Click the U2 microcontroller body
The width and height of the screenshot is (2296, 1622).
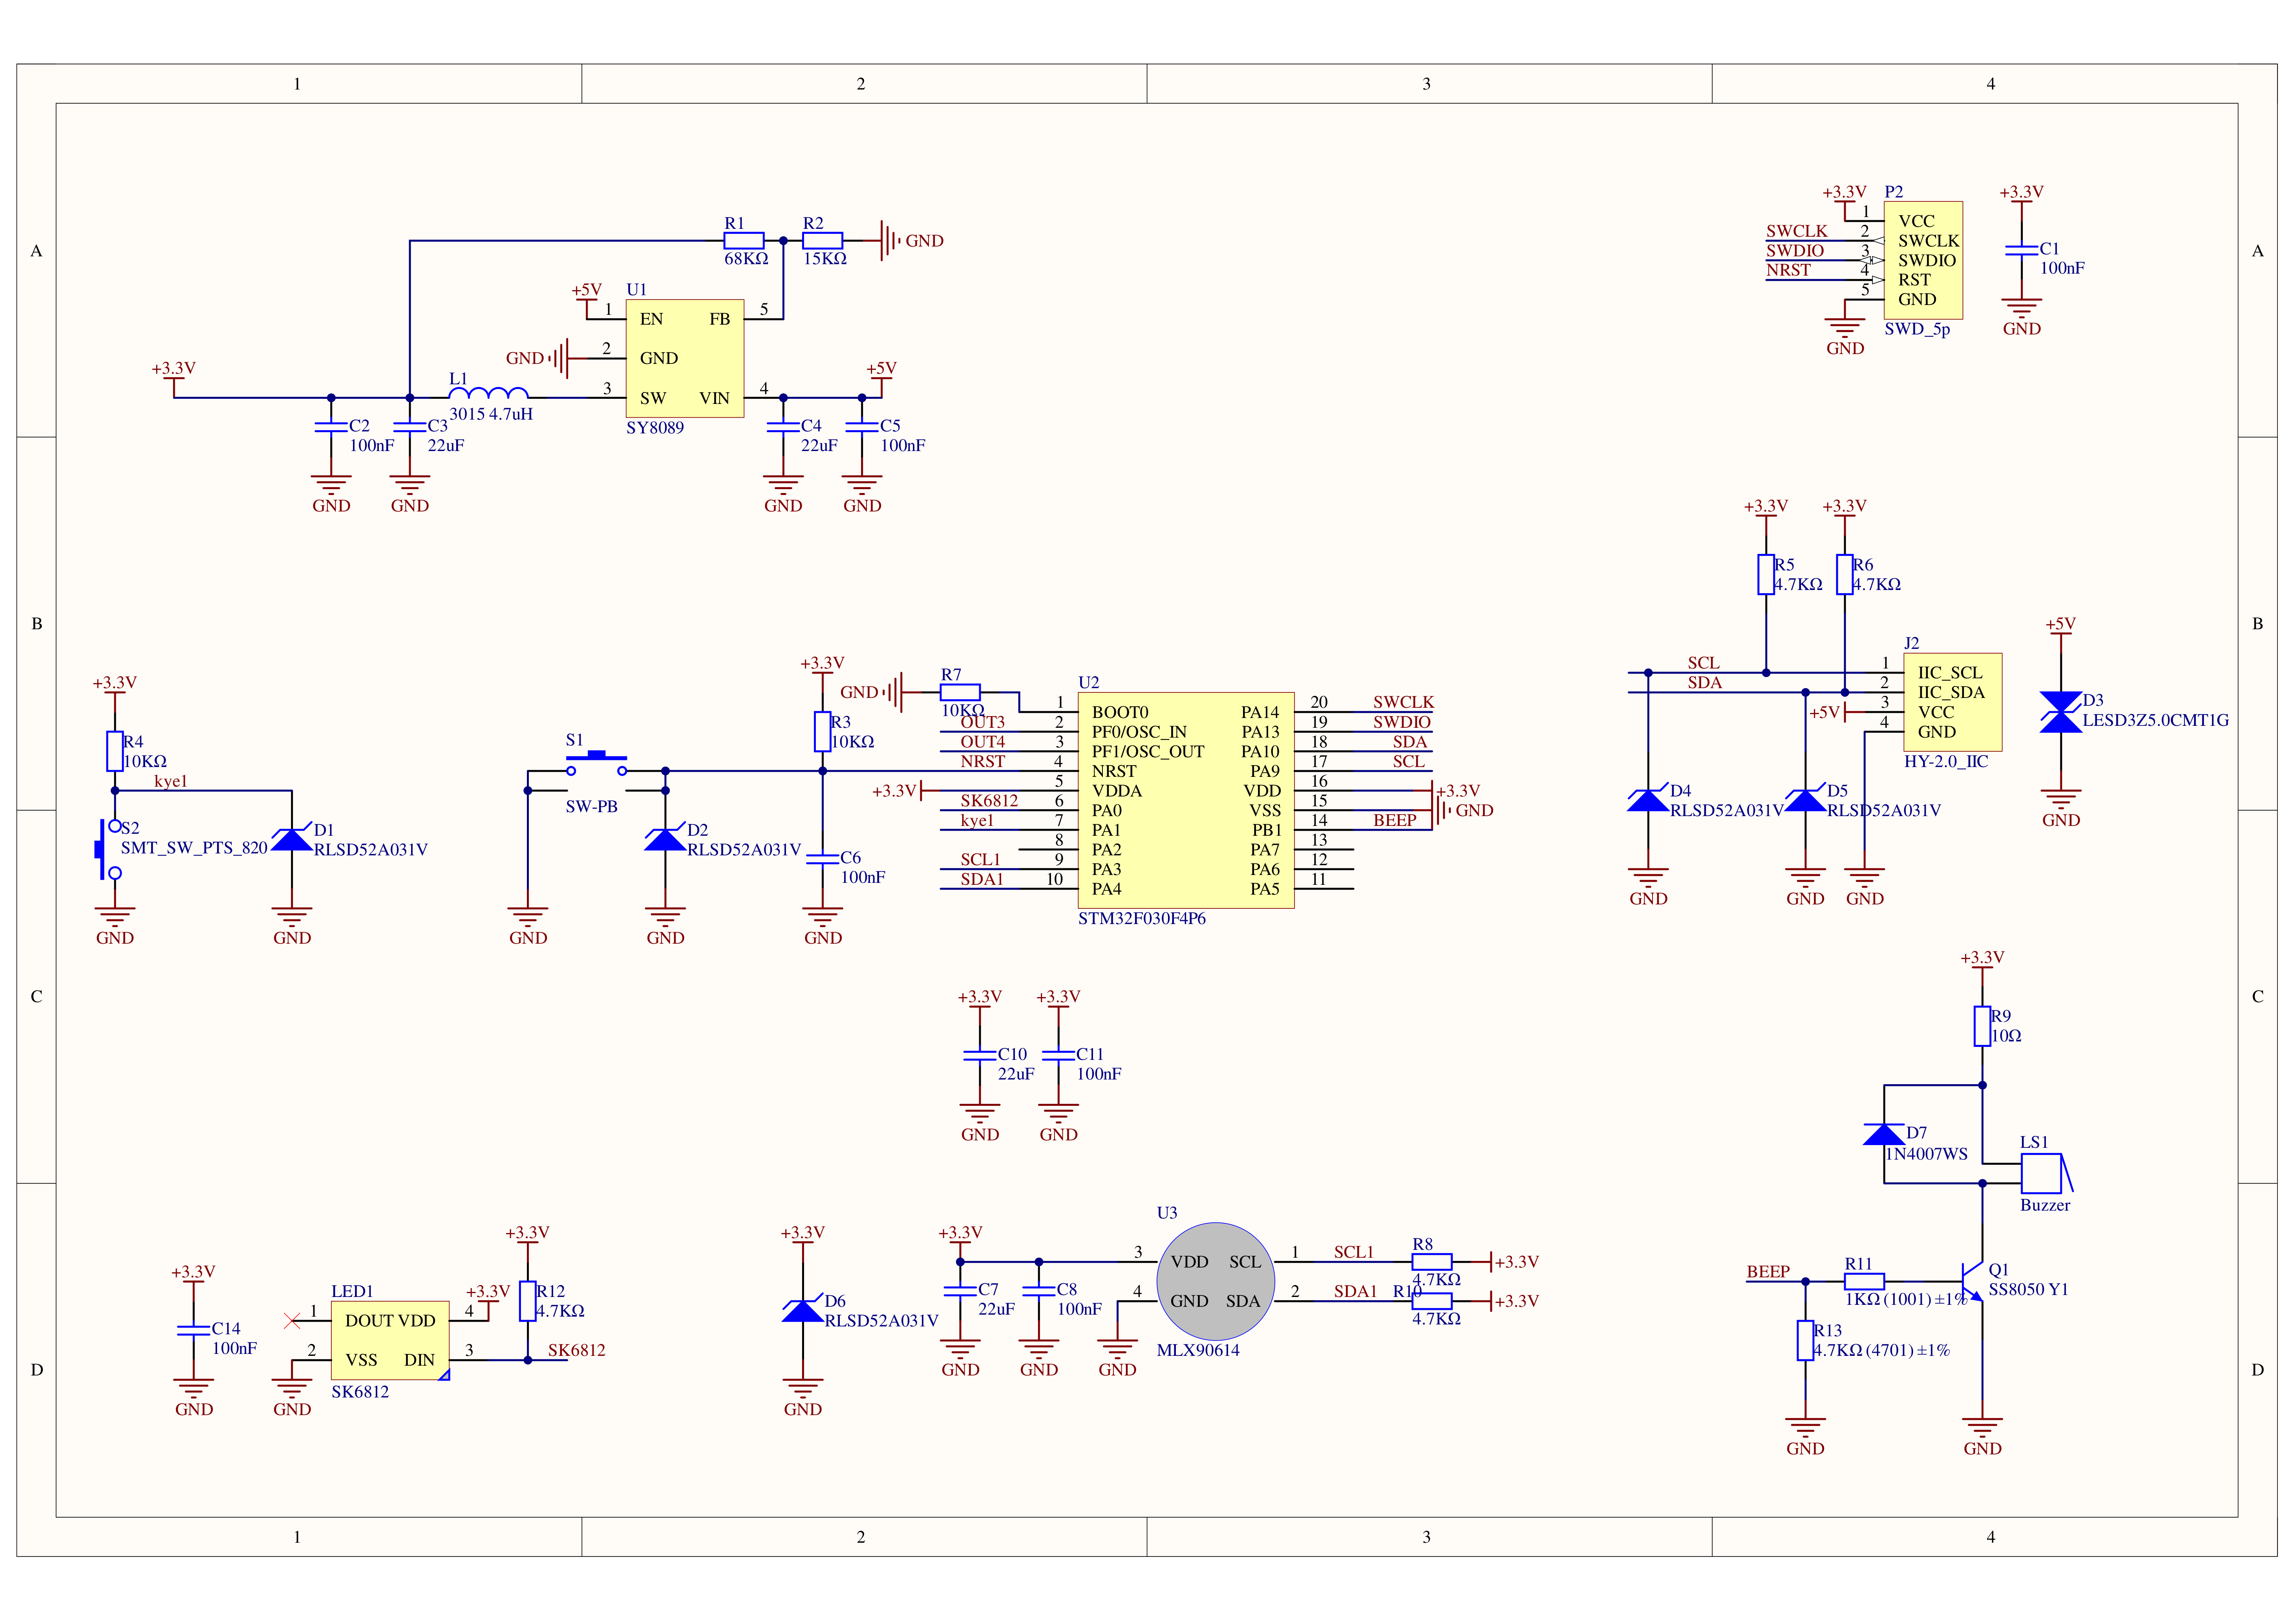(x=1186, y=800)
